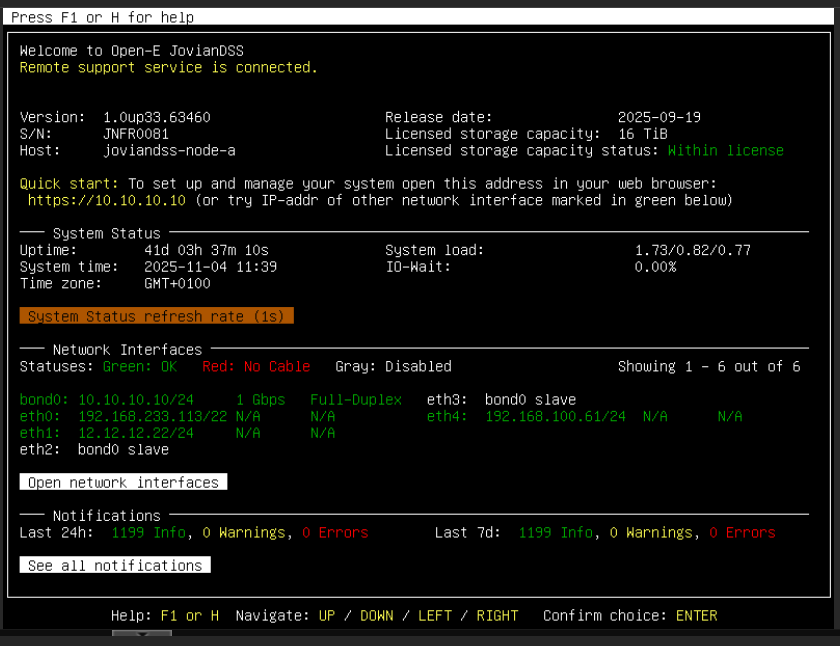
Task: Open network interfaces button
Action: click(x=123, y=482)
